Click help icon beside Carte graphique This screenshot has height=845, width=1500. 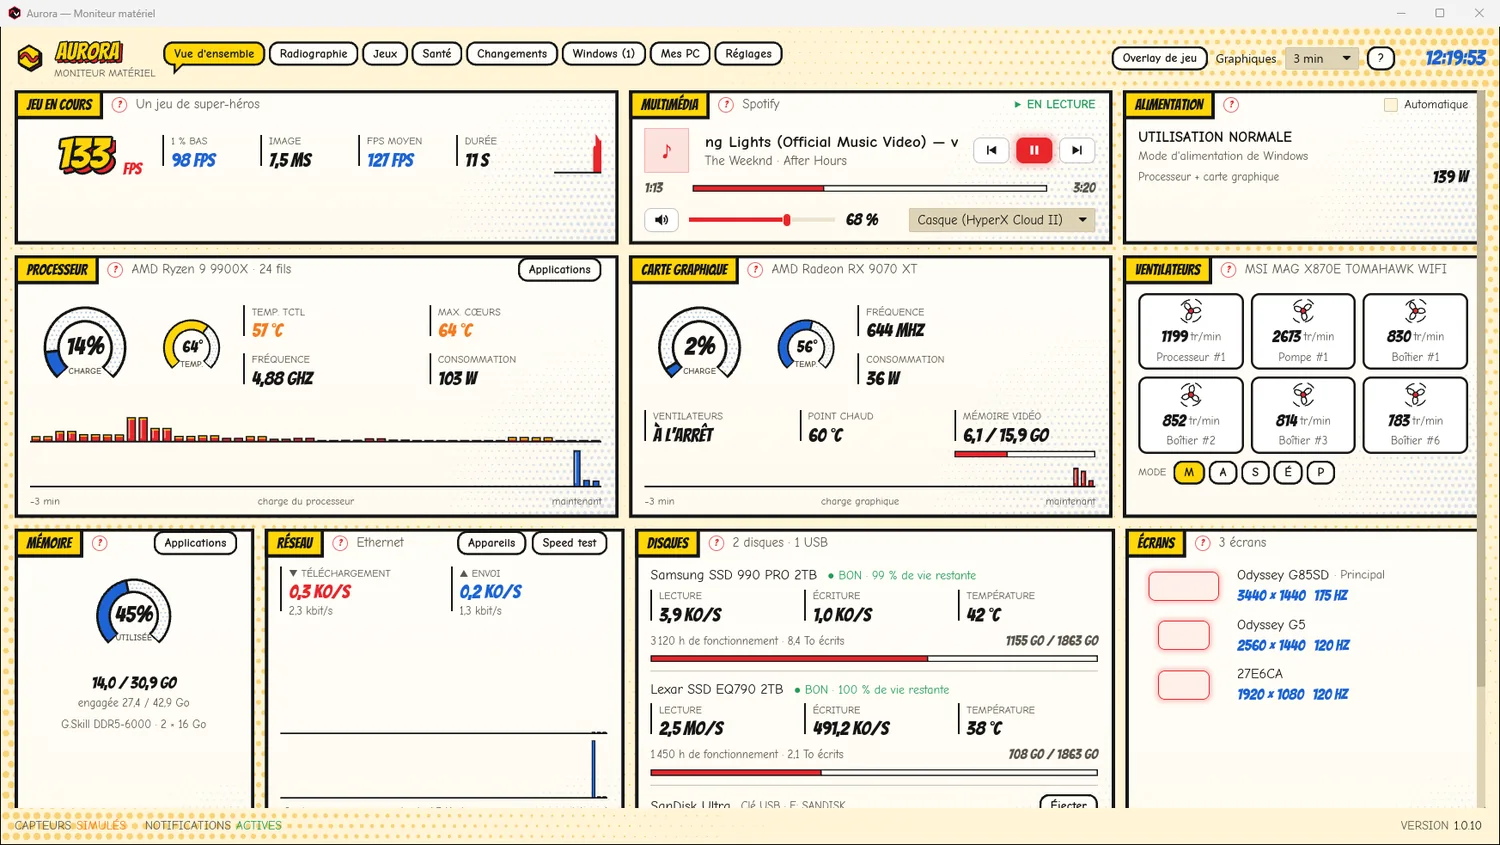pyautogui.click(x=755, y=270)
